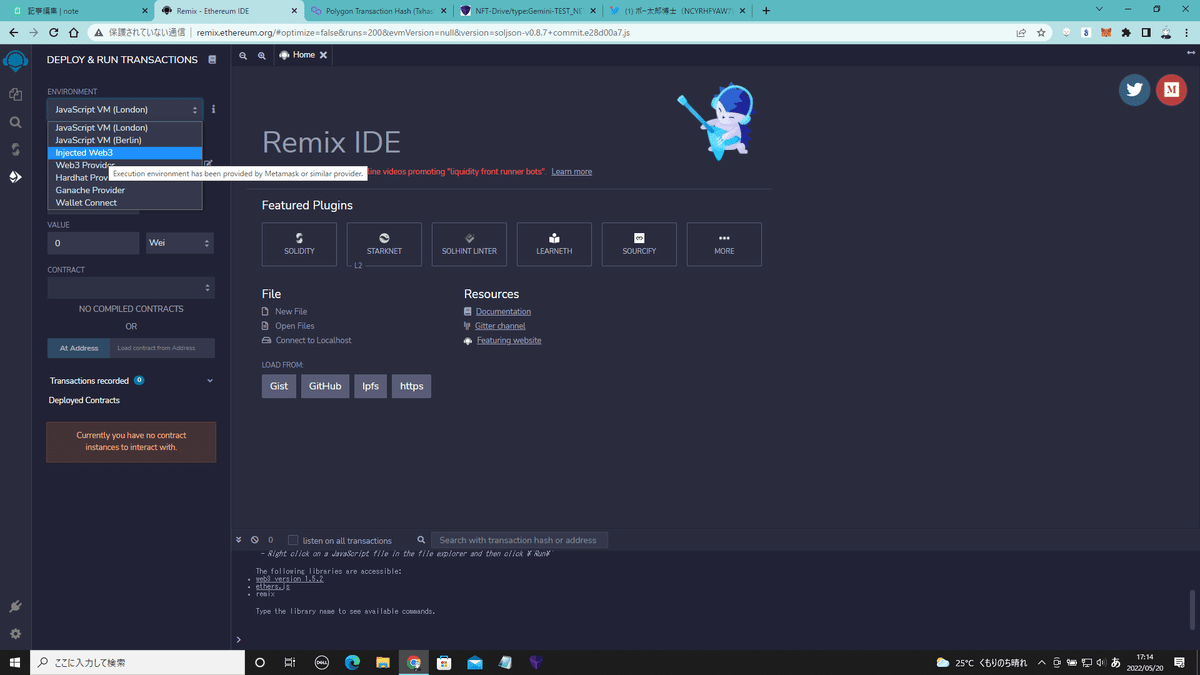Image resolution: width=1200 pixels, height=675 pixels.
Task: Open the LearnEth plugin
Action: point(554,244)
